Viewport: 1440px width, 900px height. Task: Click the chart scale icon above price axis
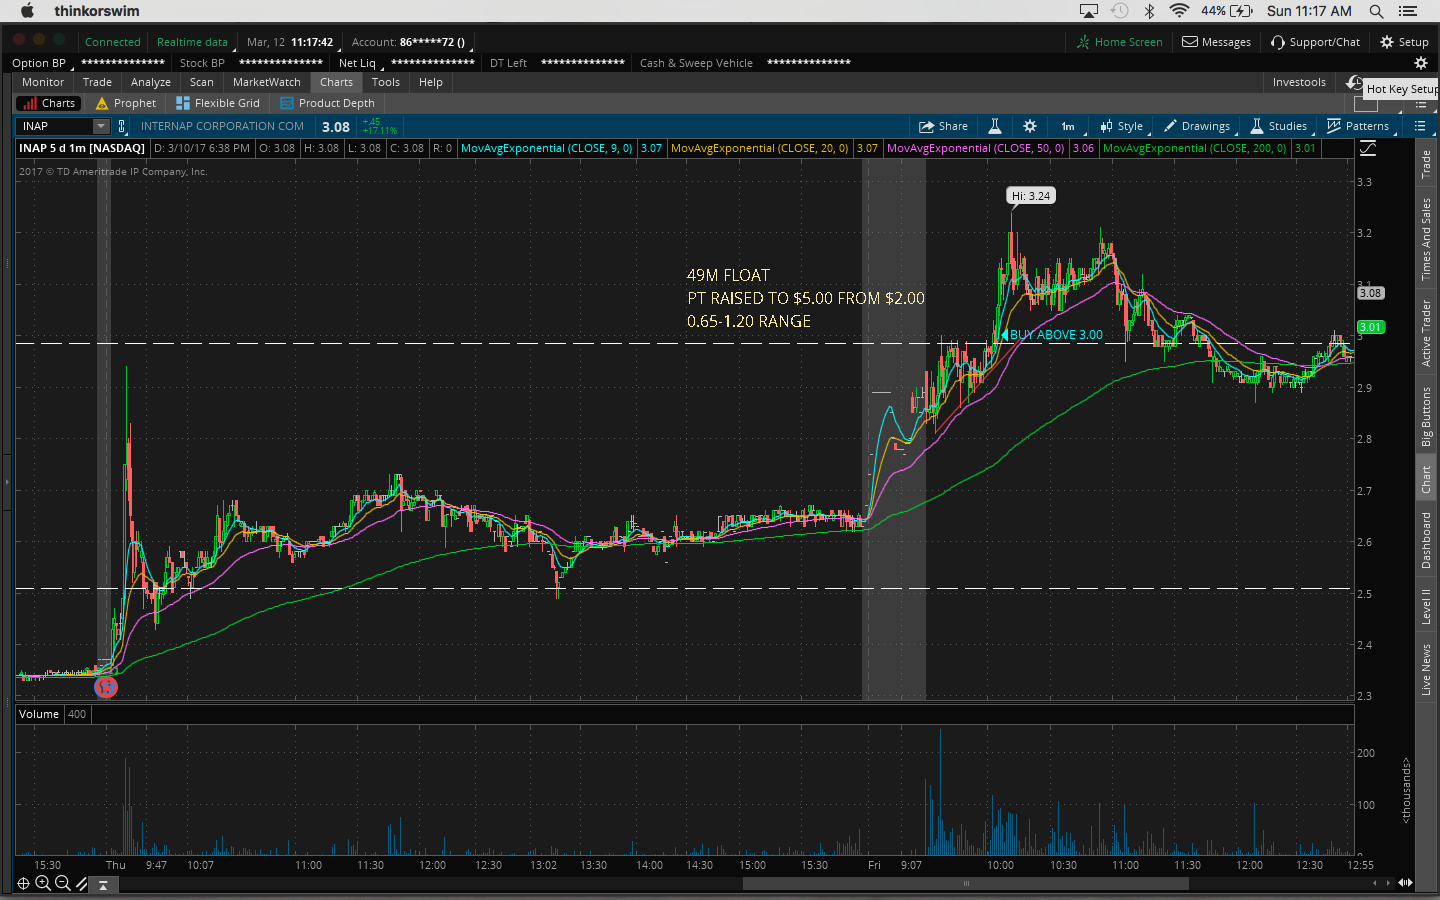point(1368,148)
